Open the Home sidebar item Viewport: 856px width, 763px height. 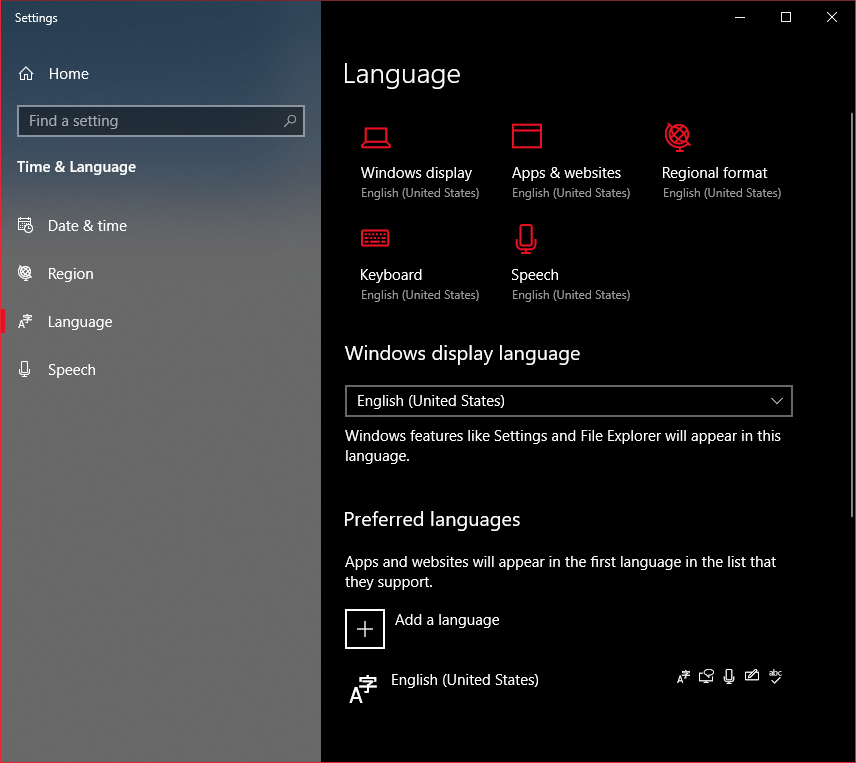click(x=68, y=73)
